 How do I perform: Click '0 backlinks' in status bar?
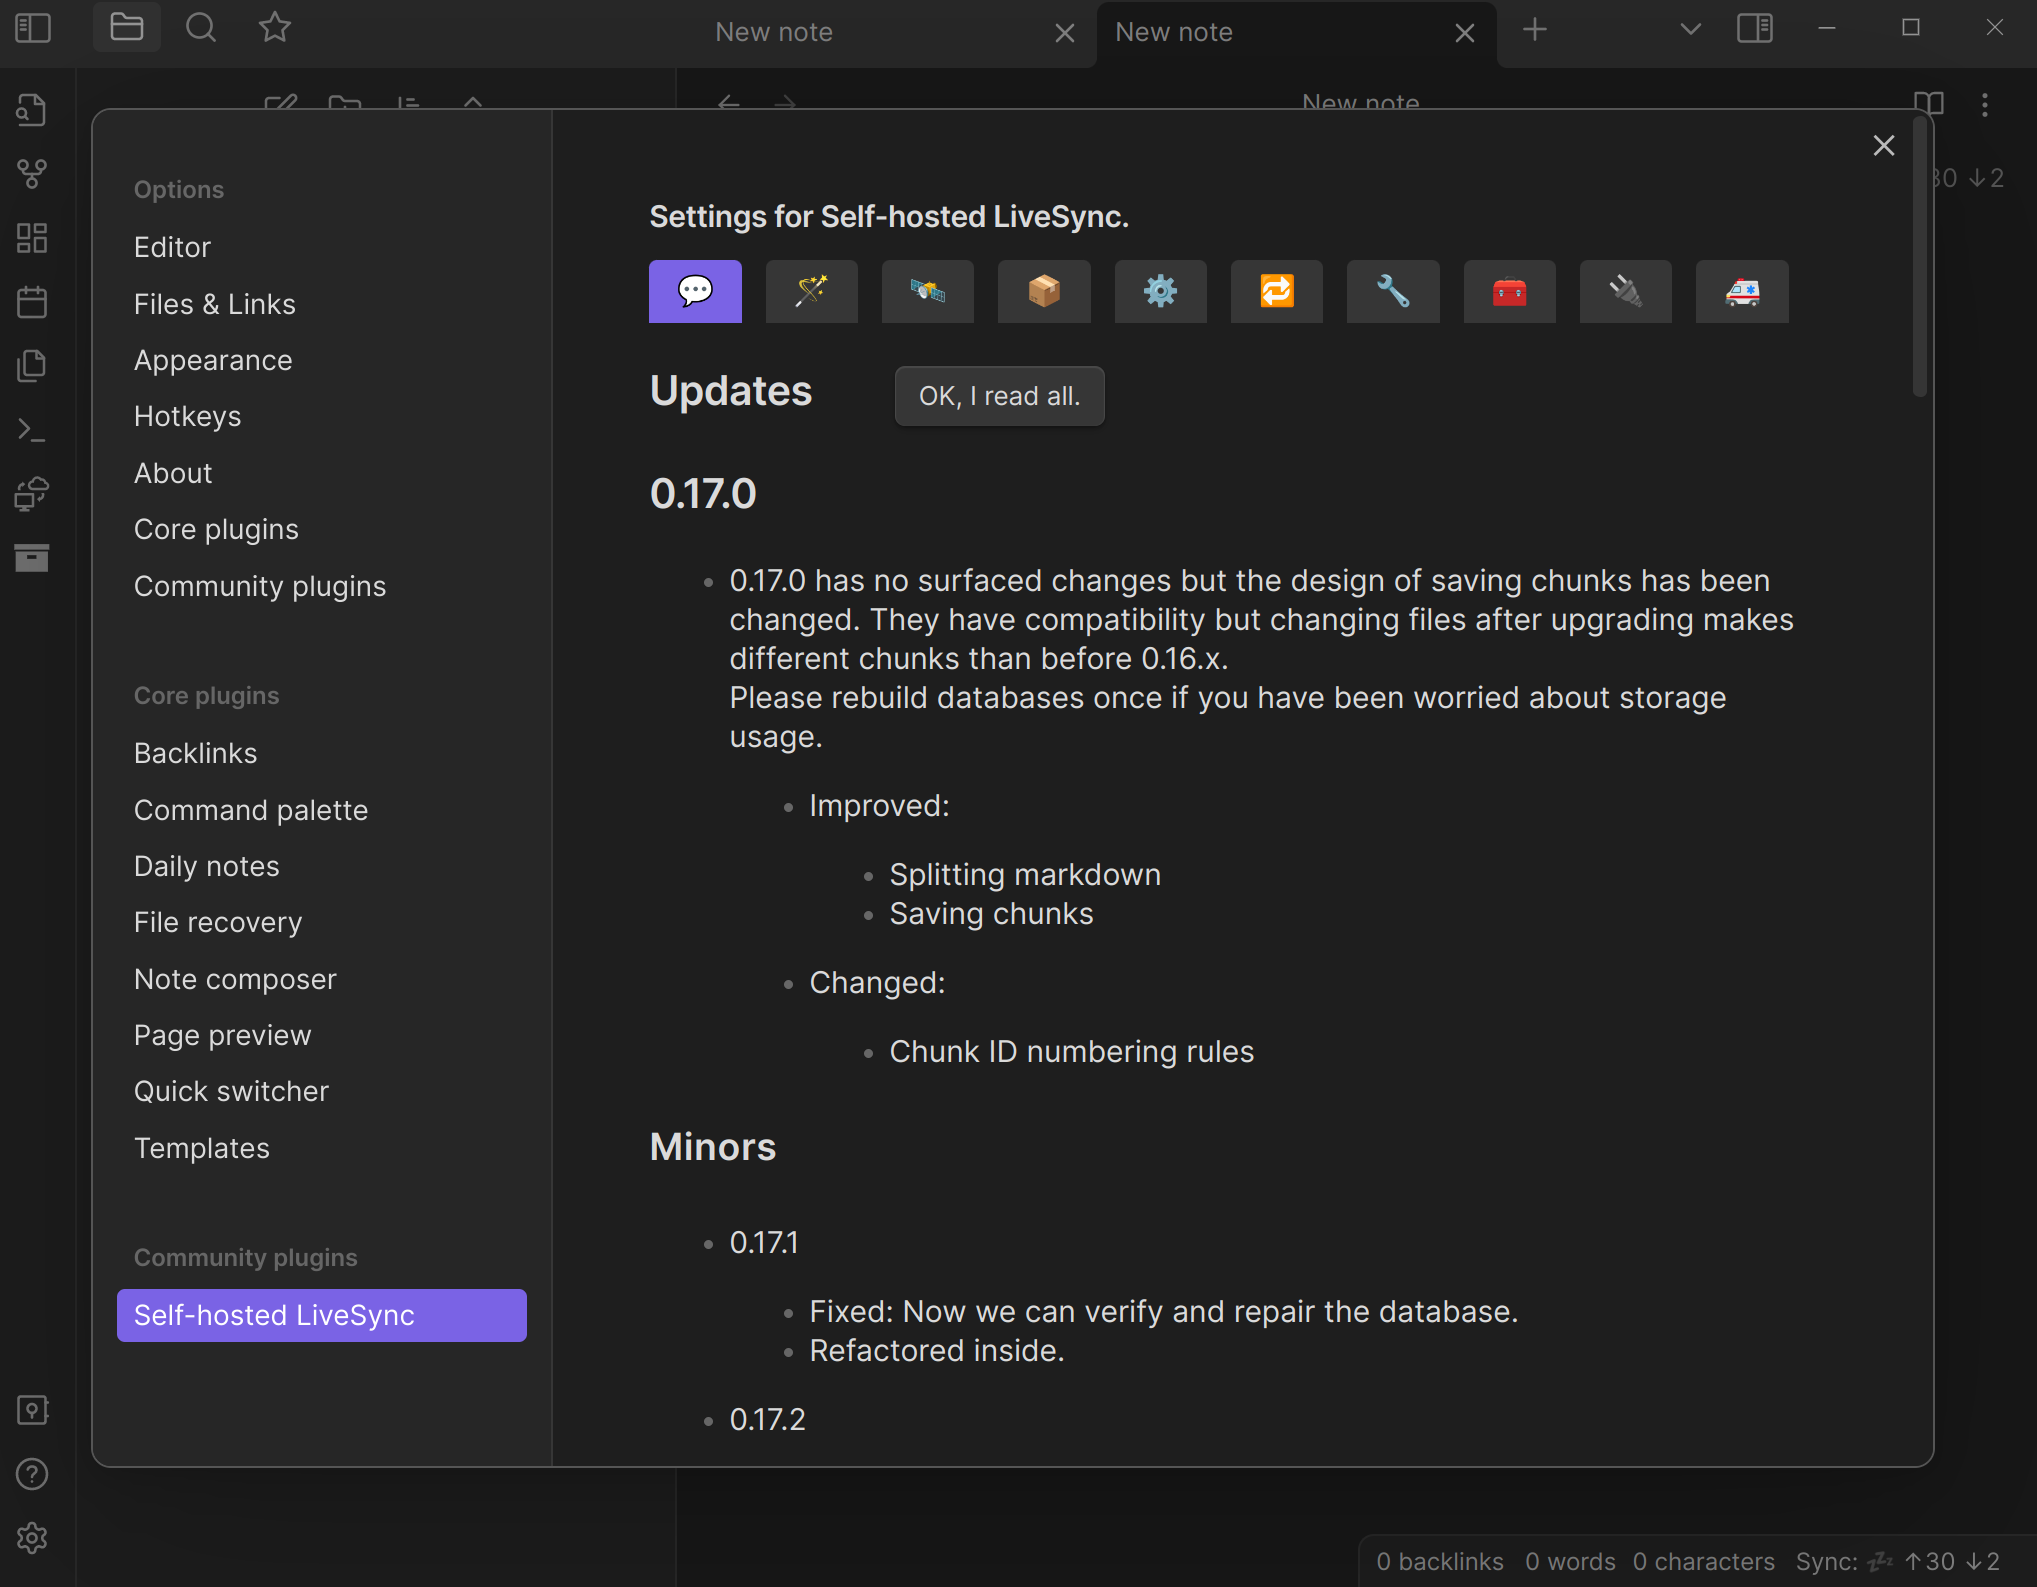tap(1439, 1561)
